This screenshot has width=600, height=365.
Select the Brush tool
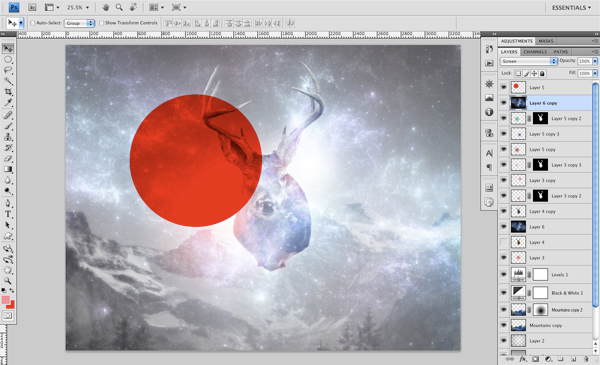(8, 126)
